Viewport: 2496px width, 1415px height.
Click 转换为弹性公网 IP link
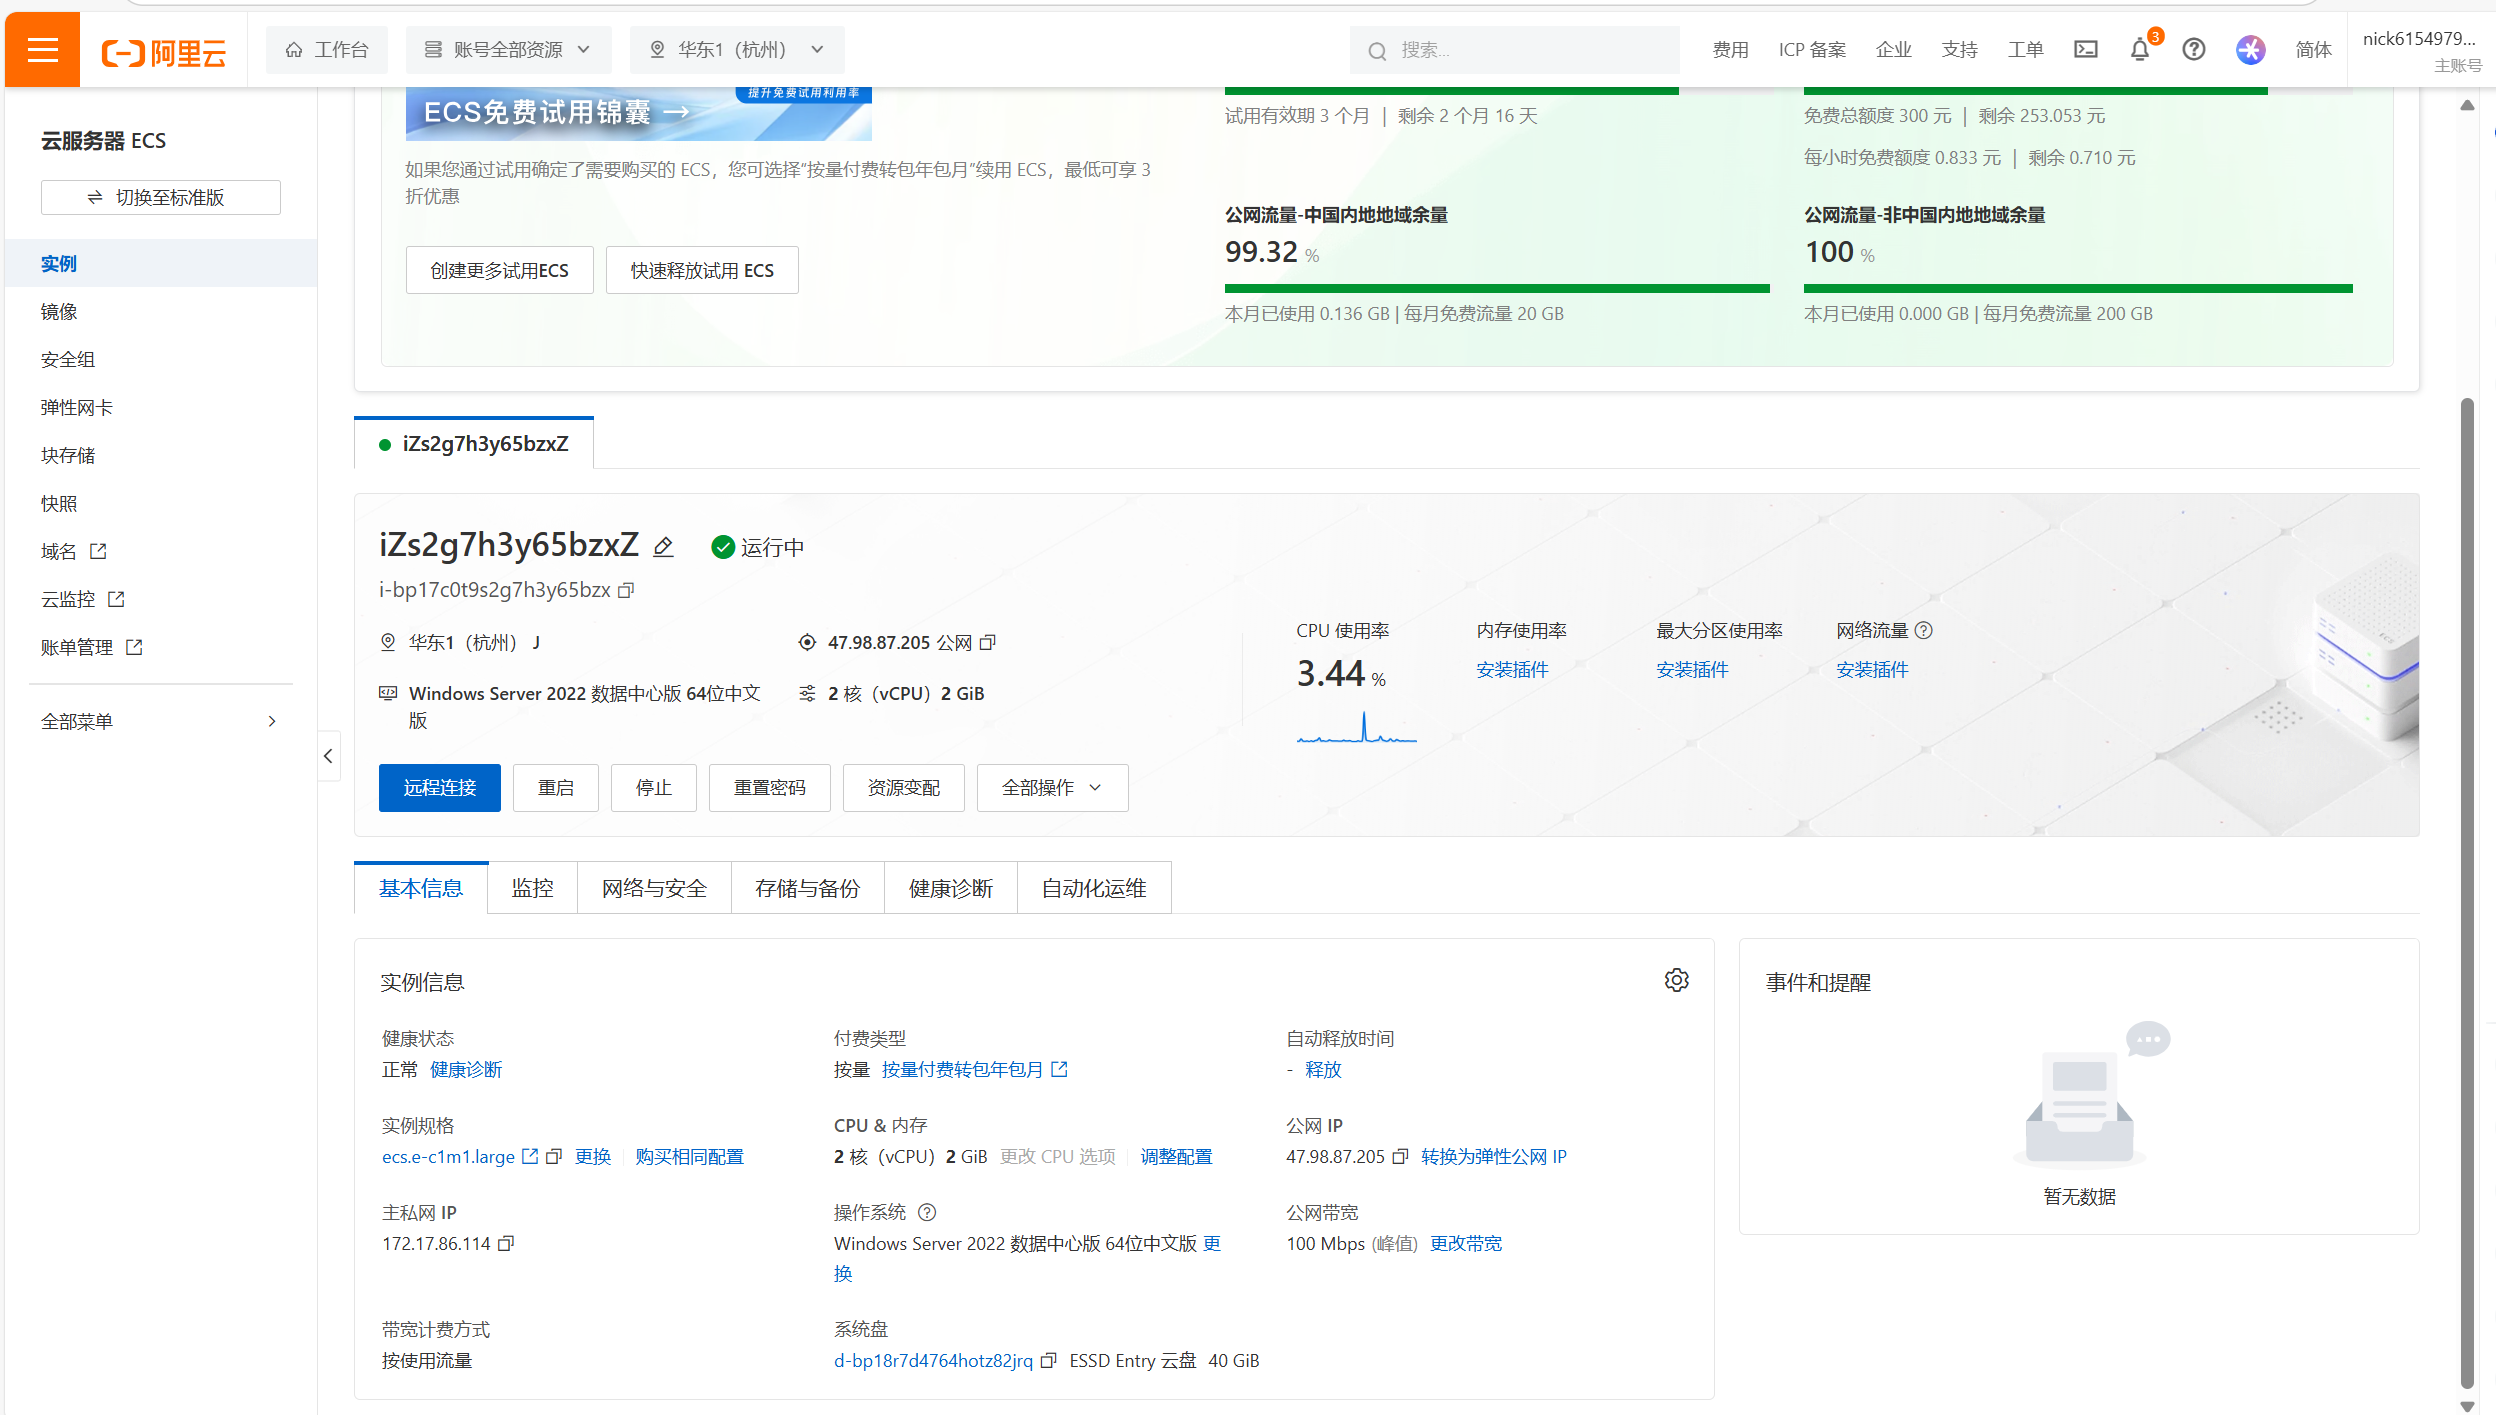pos(1494,1156)
